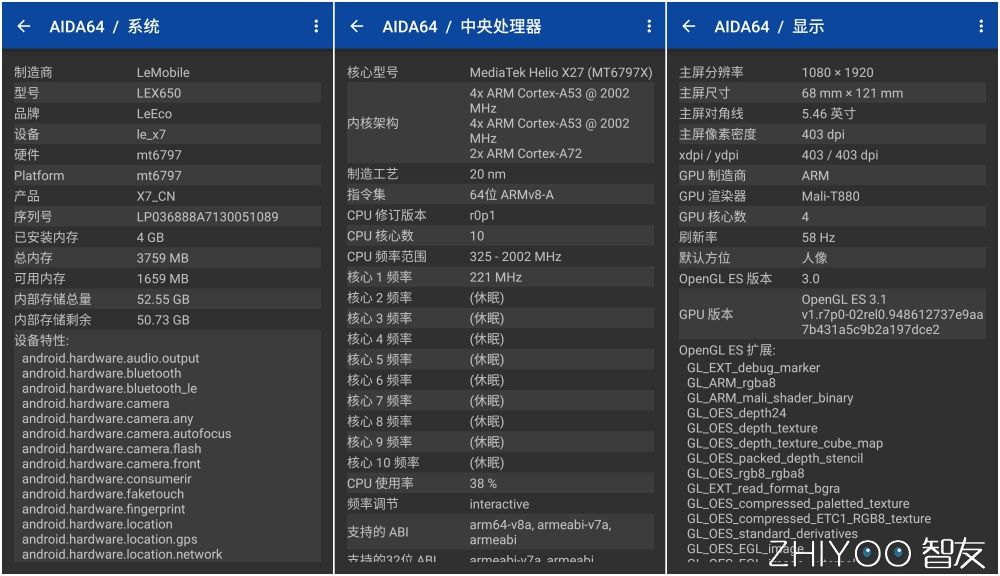Select the xdpi / ydpi row

pyautogui.click(x=832, y=154)
